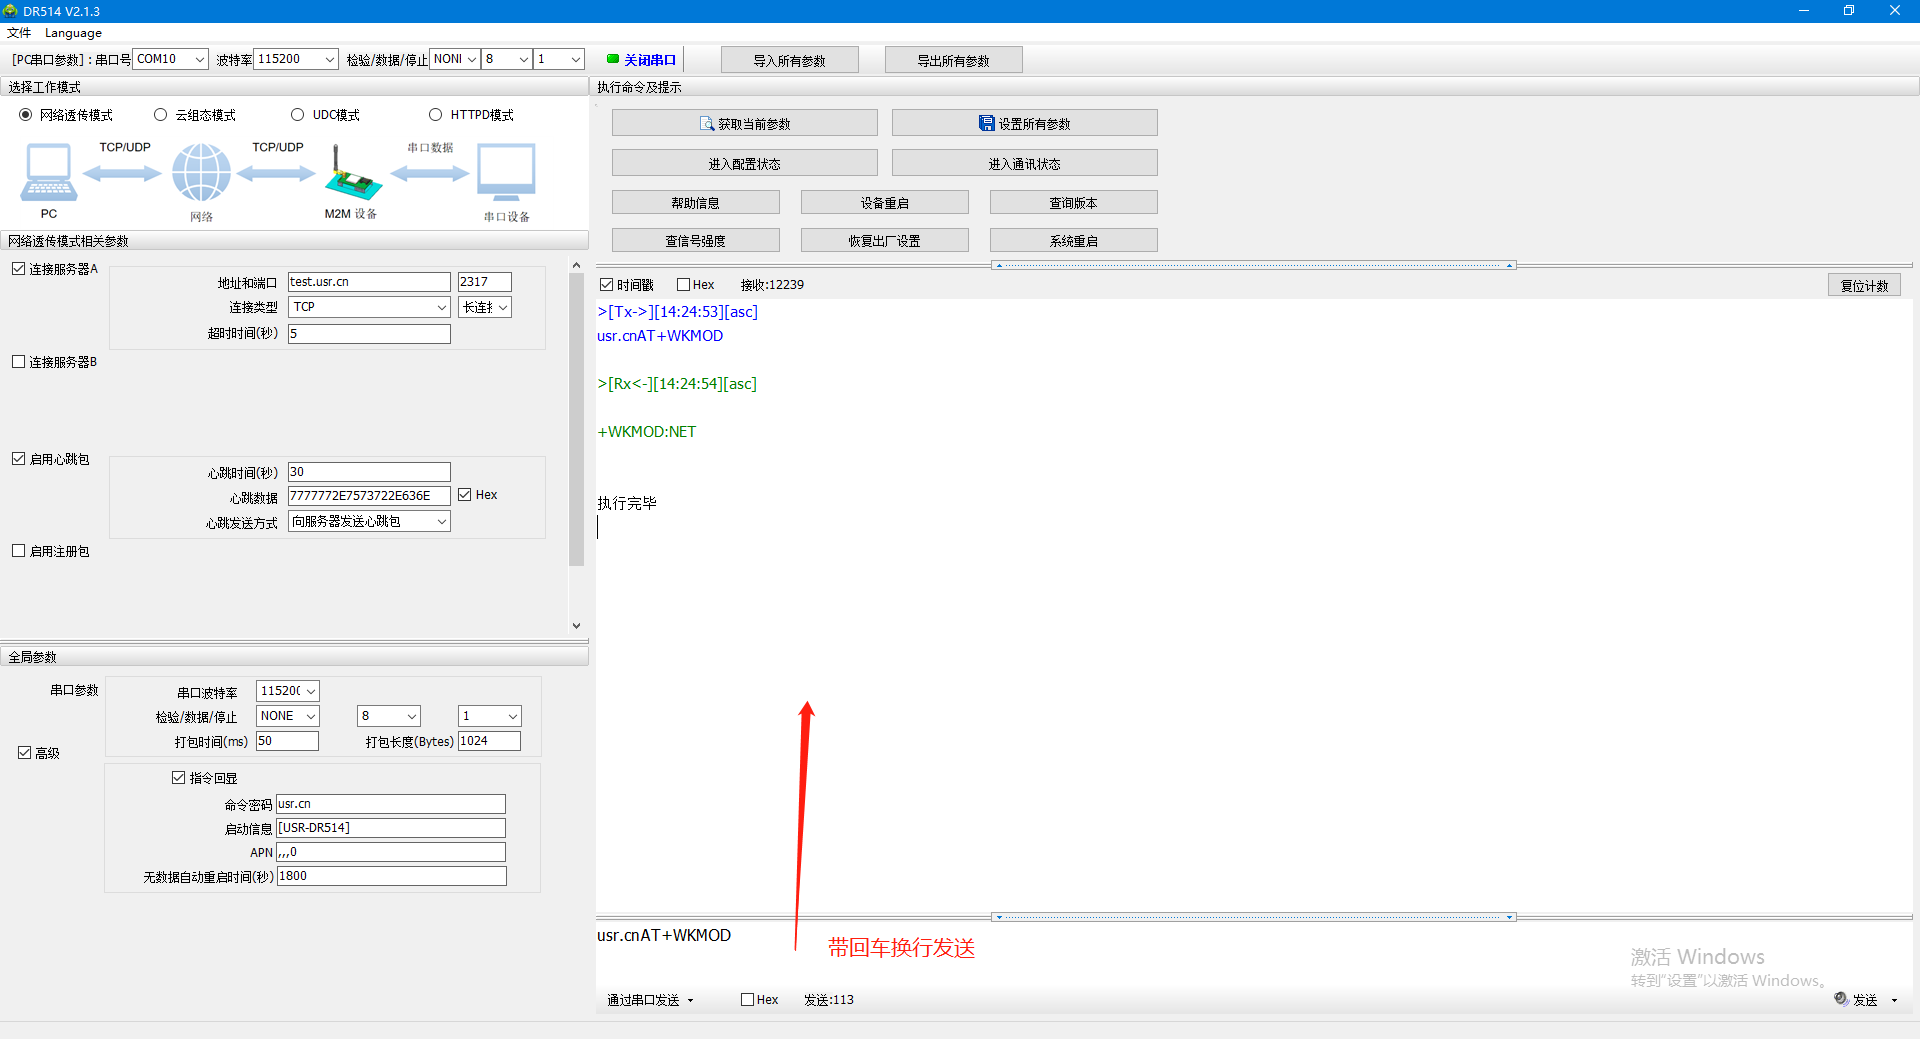Image resolution: width=1920 pixels, height=1039 pixels.
Task: Open the heartbeat send method dropdown
Action: [x=441, y=522]
